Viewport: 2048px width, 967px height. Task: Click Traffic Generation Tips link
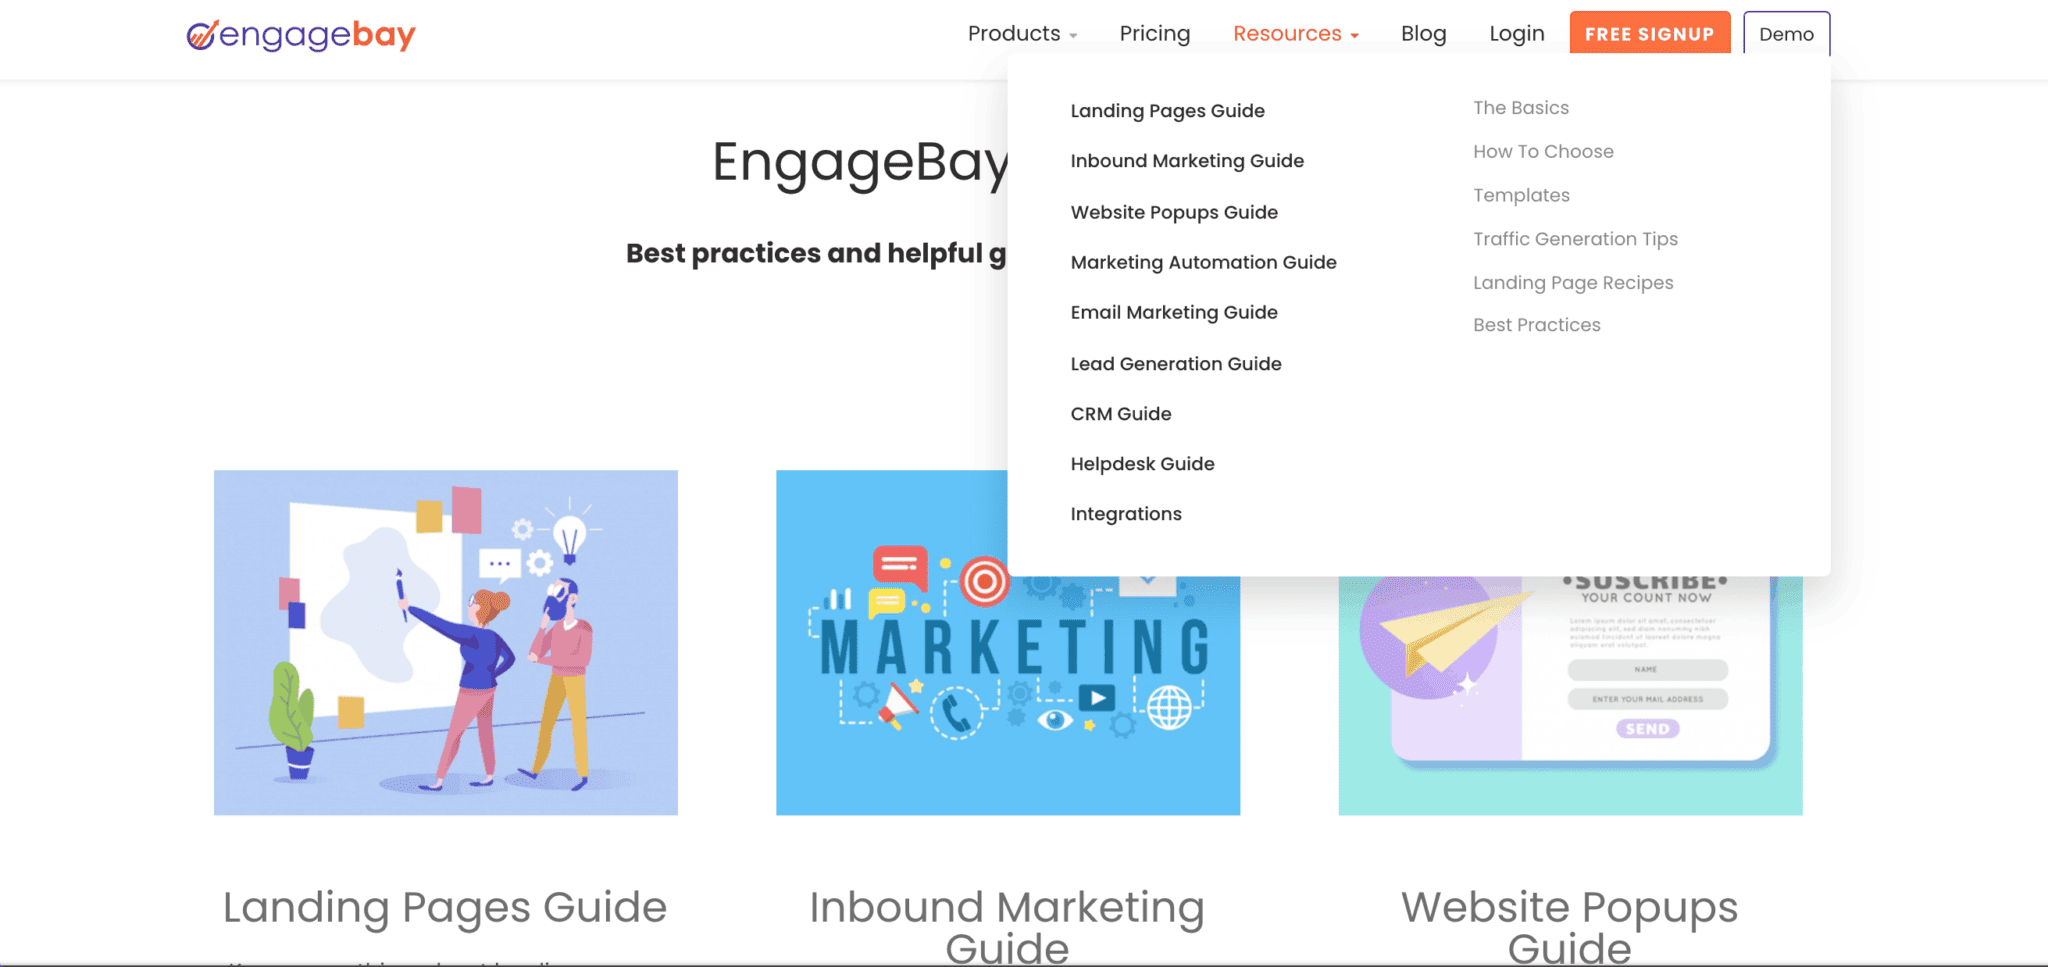point(1575,239)
